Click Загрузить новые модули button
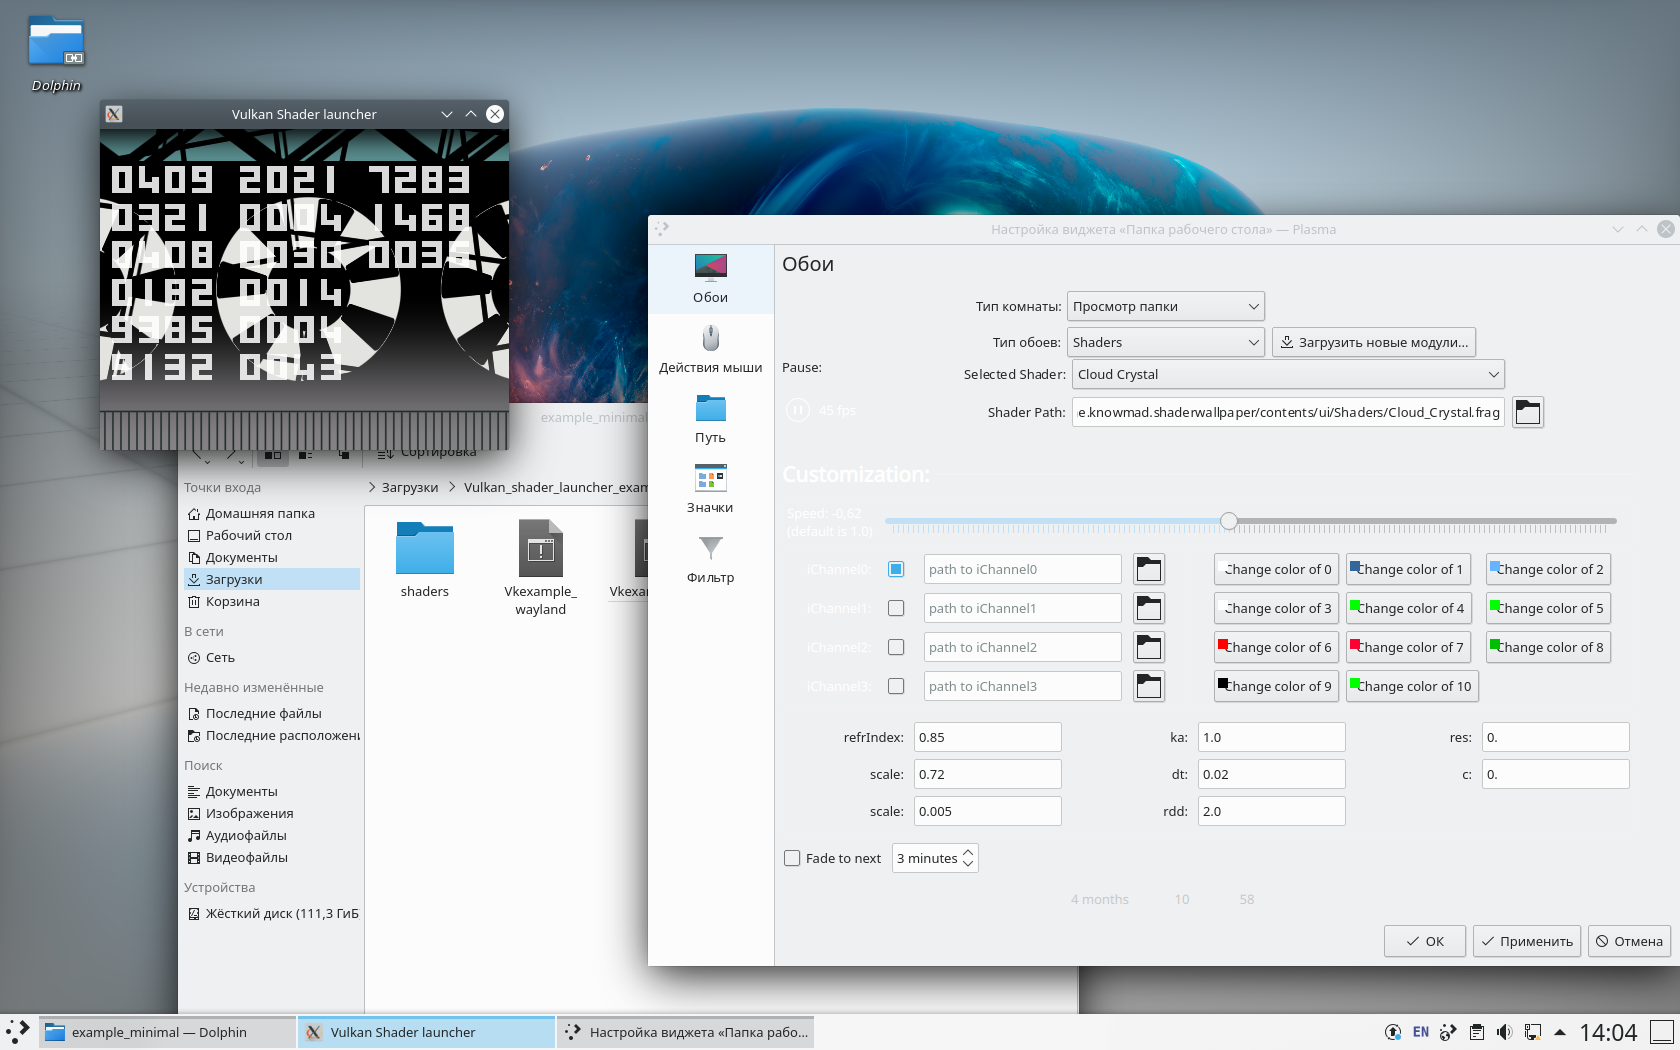1680x1050 pixels. pos(1374,342)
